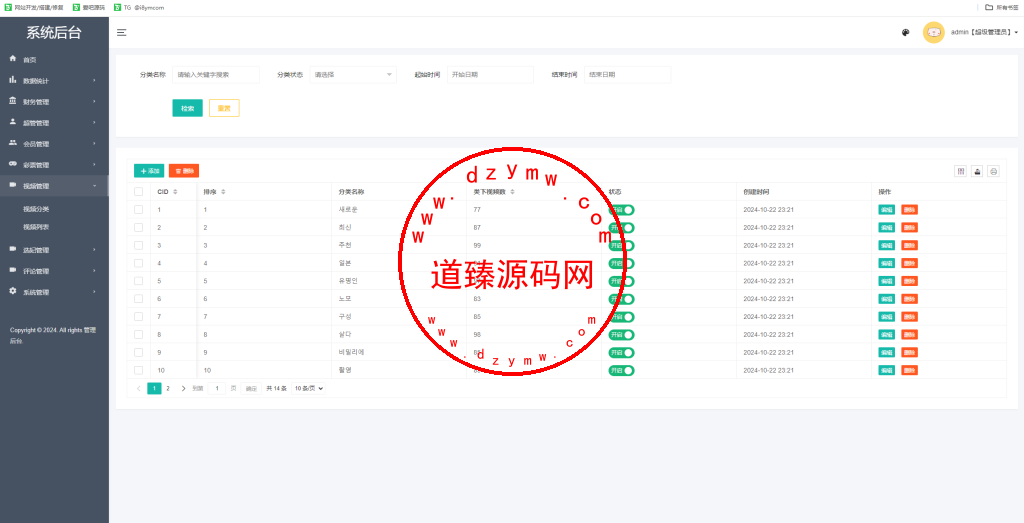The width and height of the screenshot is (1024, 523).
Task: Toggle status switch for CID 4 row
Action: pos(621,263)
